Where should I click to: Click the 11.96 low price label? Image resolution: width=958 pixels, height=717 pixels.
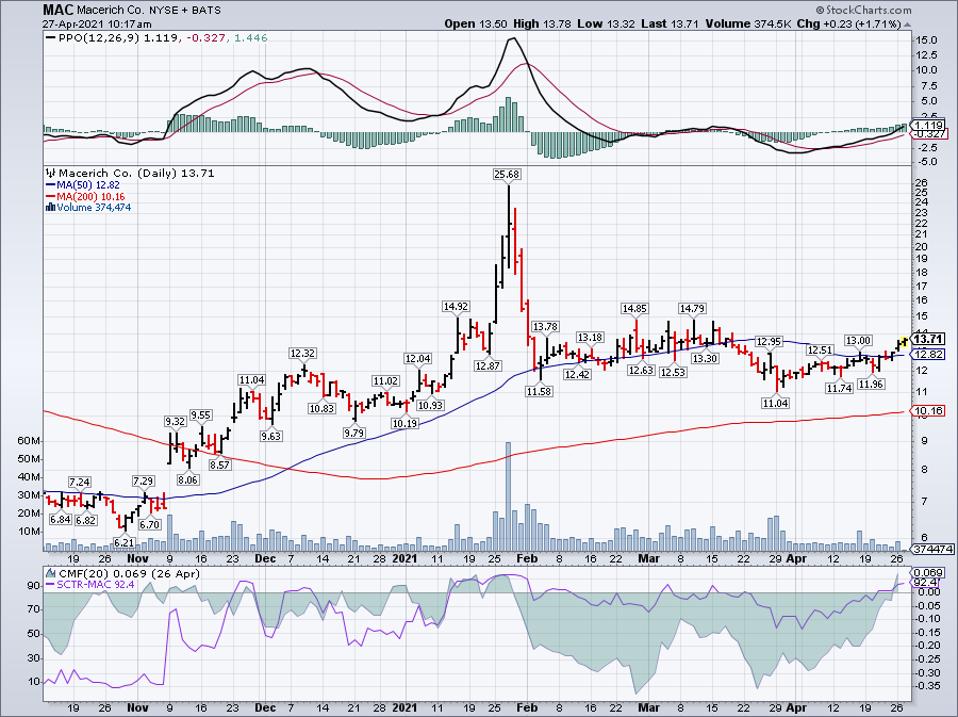click(x=871, y=384)
